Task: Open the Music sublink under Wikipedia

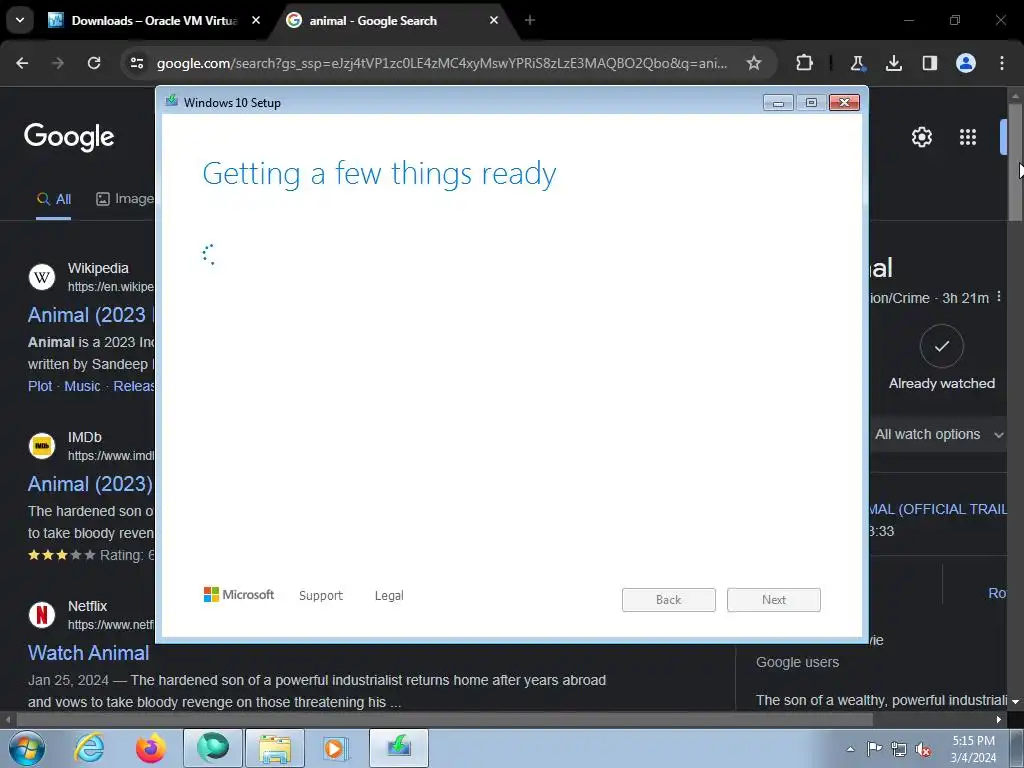Action: (82, 386)
